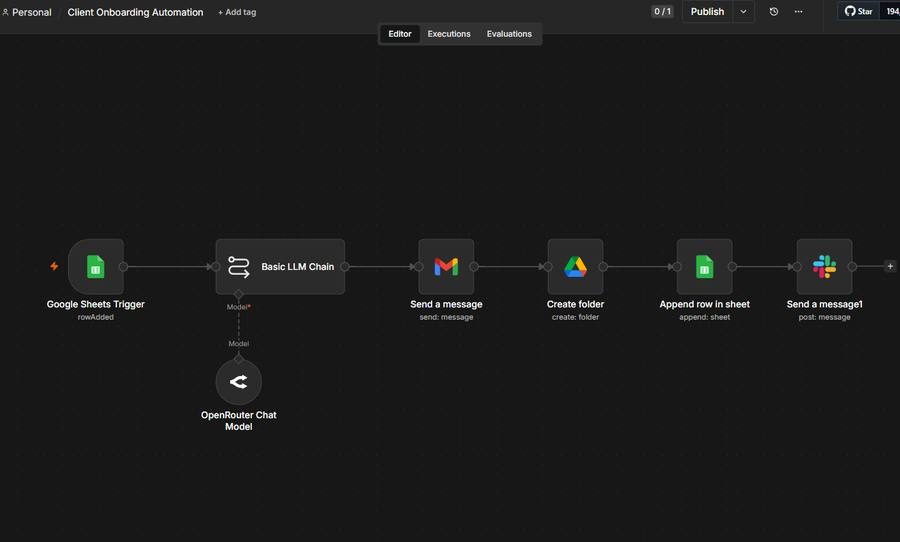The width and height of the screenshot is (900, 542).
Task: Click the 'OpenRouter Chat Model' label
Action: (239, 421)
